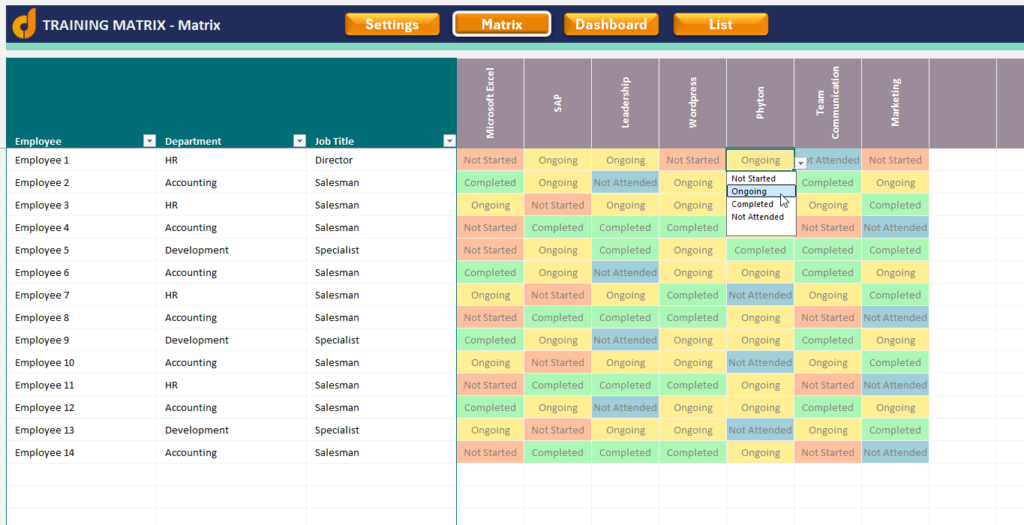Image resolution: width=1024 pixels, height=525 pixels.
Task: Click the Employee 14 name cell
Action: pos(82,453)
